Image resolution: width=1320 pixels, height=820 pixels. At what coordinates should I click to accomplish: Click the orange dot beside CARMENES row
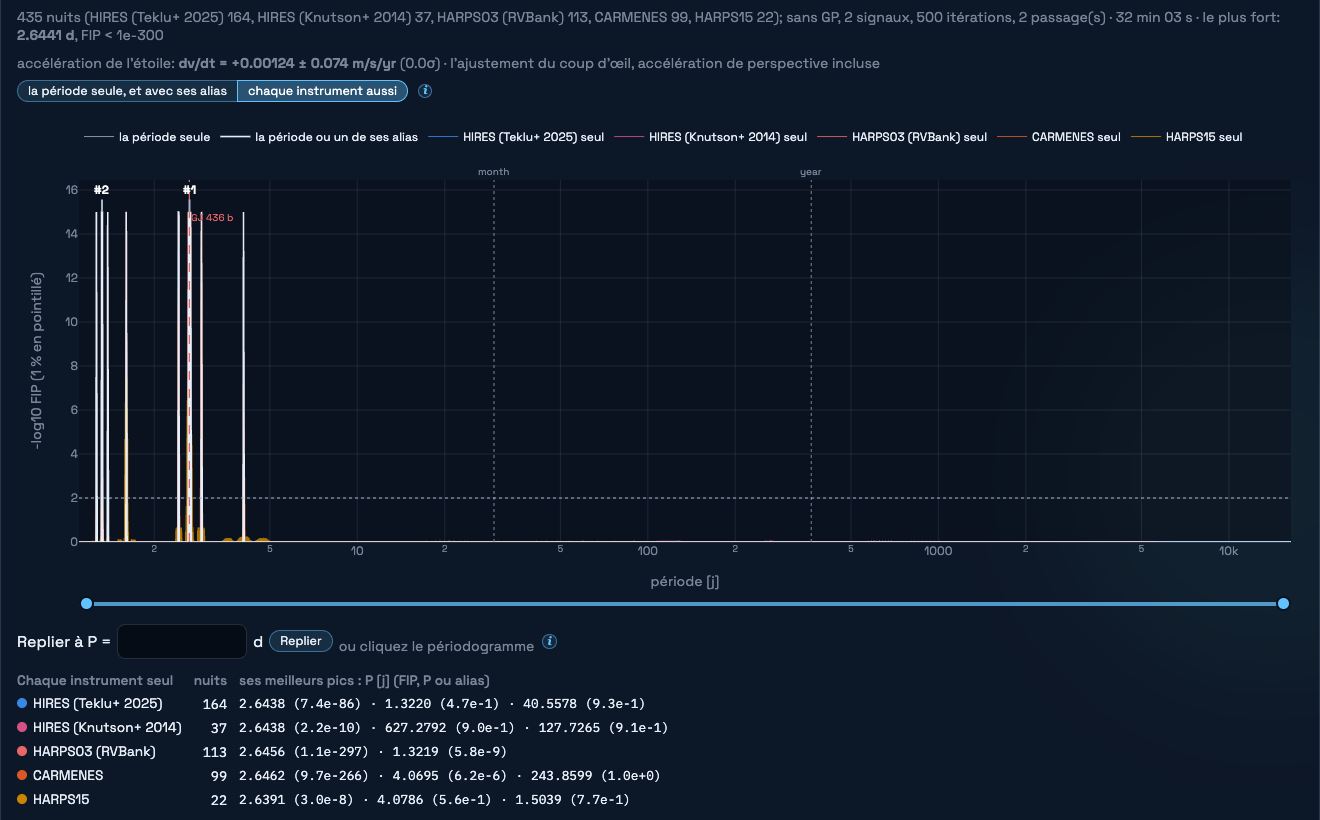pyautogui.click(x=22, y=776)
